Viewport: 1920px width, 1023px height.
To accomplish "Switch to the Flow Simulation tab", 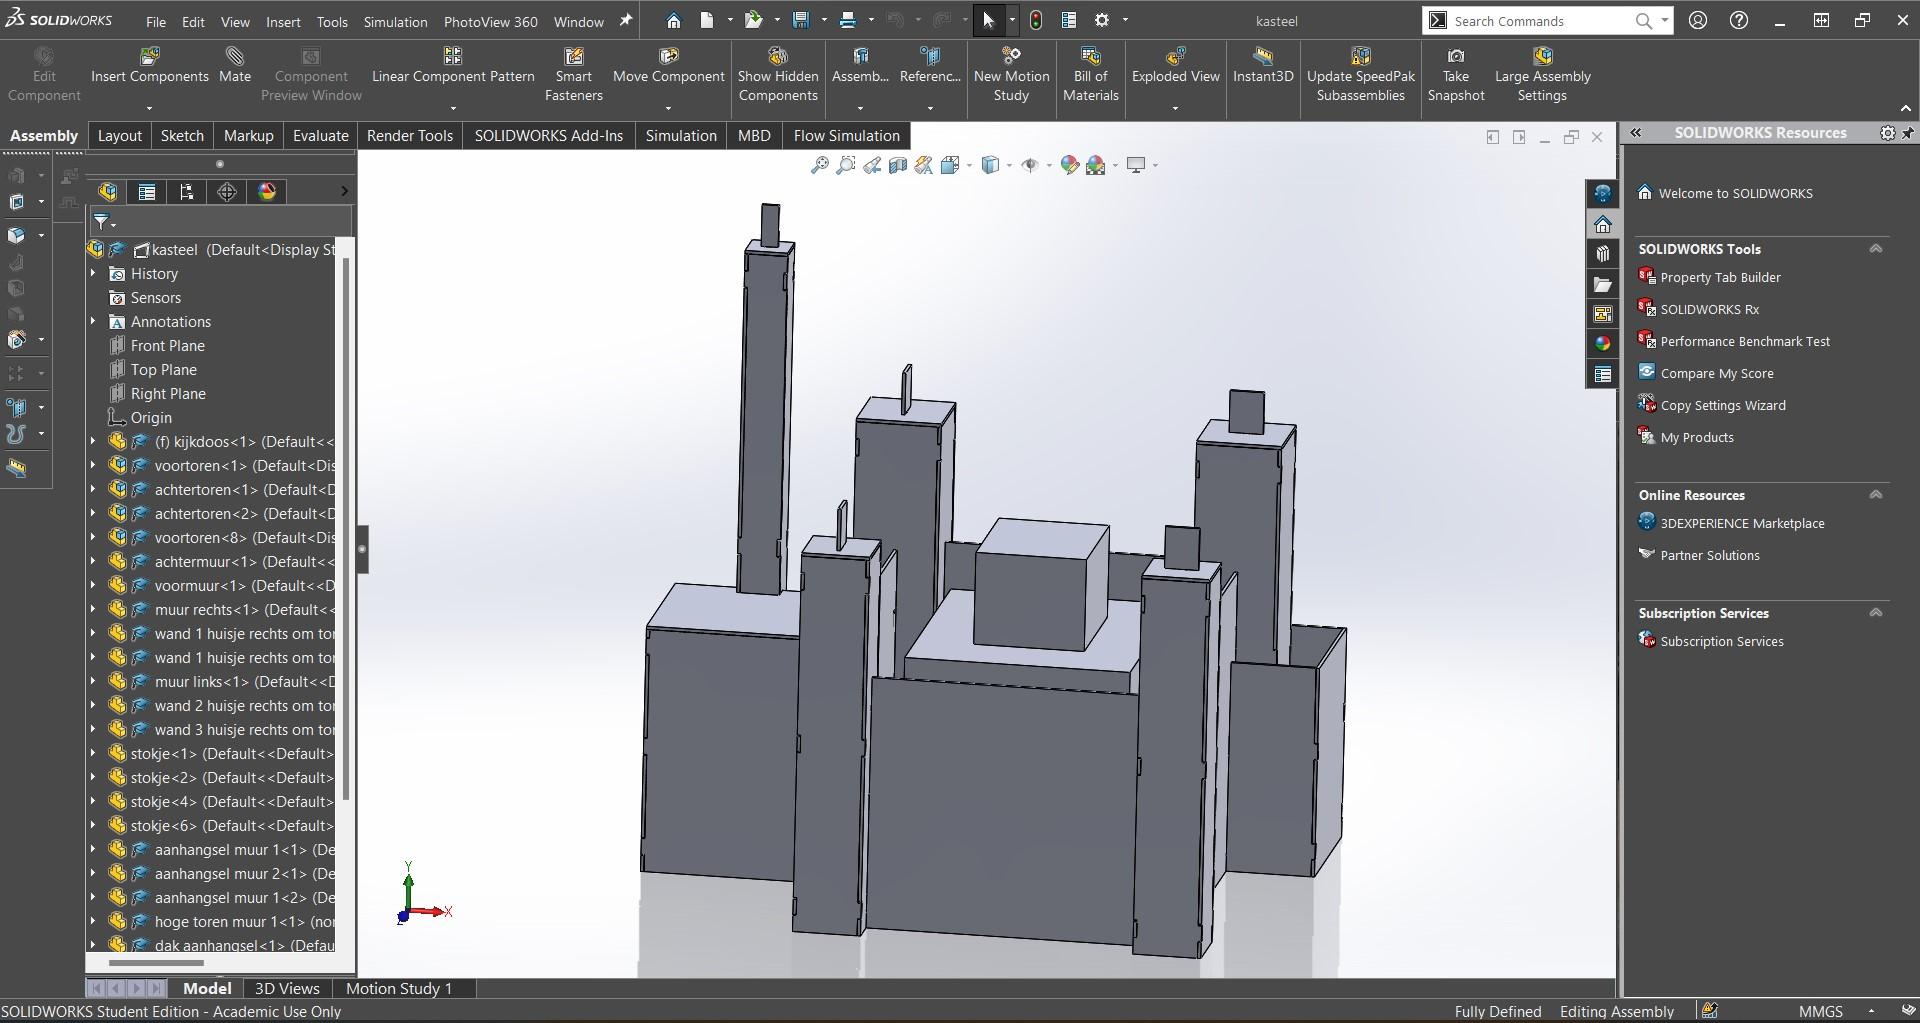I will [846, 135].
